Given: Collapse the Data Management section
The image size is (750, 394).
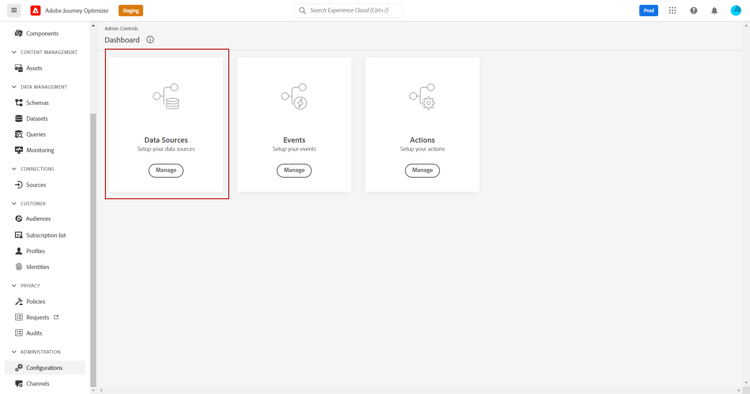Looking at the screenshot, I should pos(14,87).
